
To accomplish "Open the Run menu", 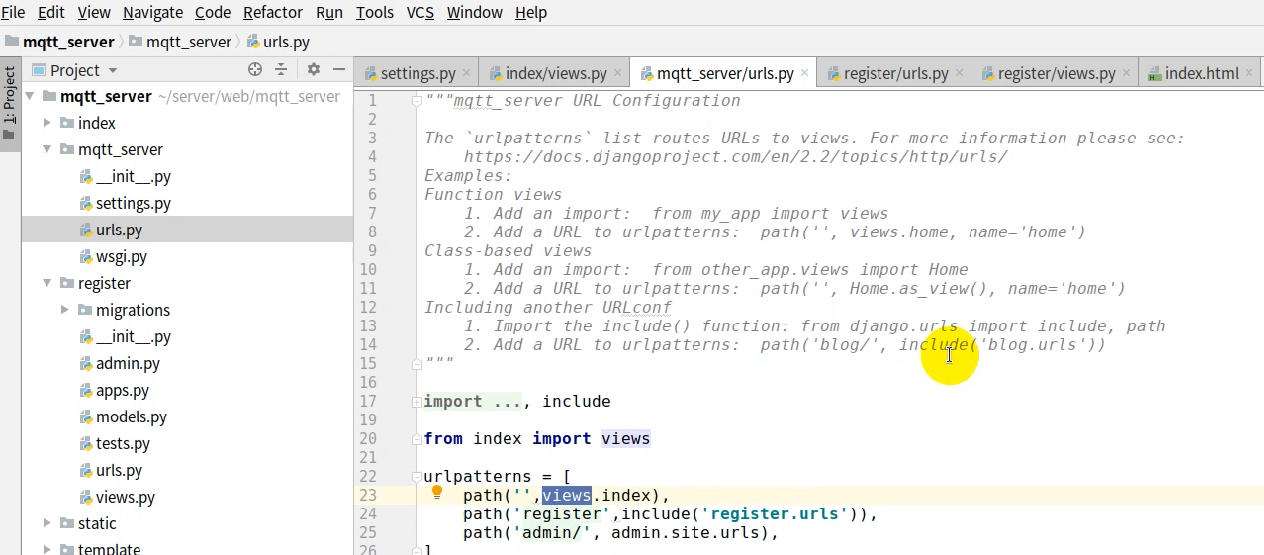I will pos(329,12).
